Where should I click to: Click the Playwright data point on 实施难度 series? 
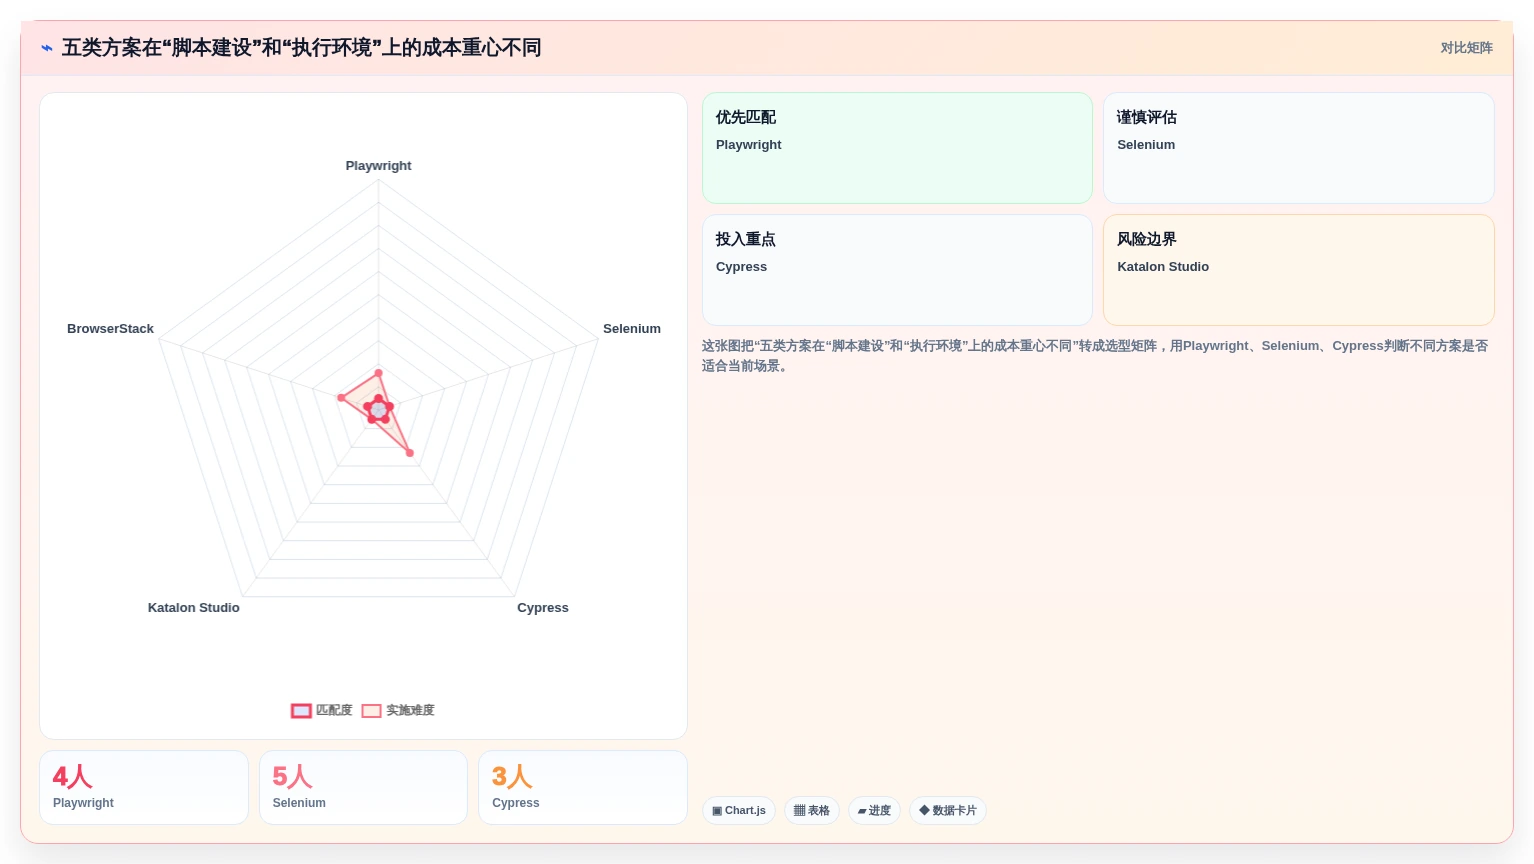(378, 373)
